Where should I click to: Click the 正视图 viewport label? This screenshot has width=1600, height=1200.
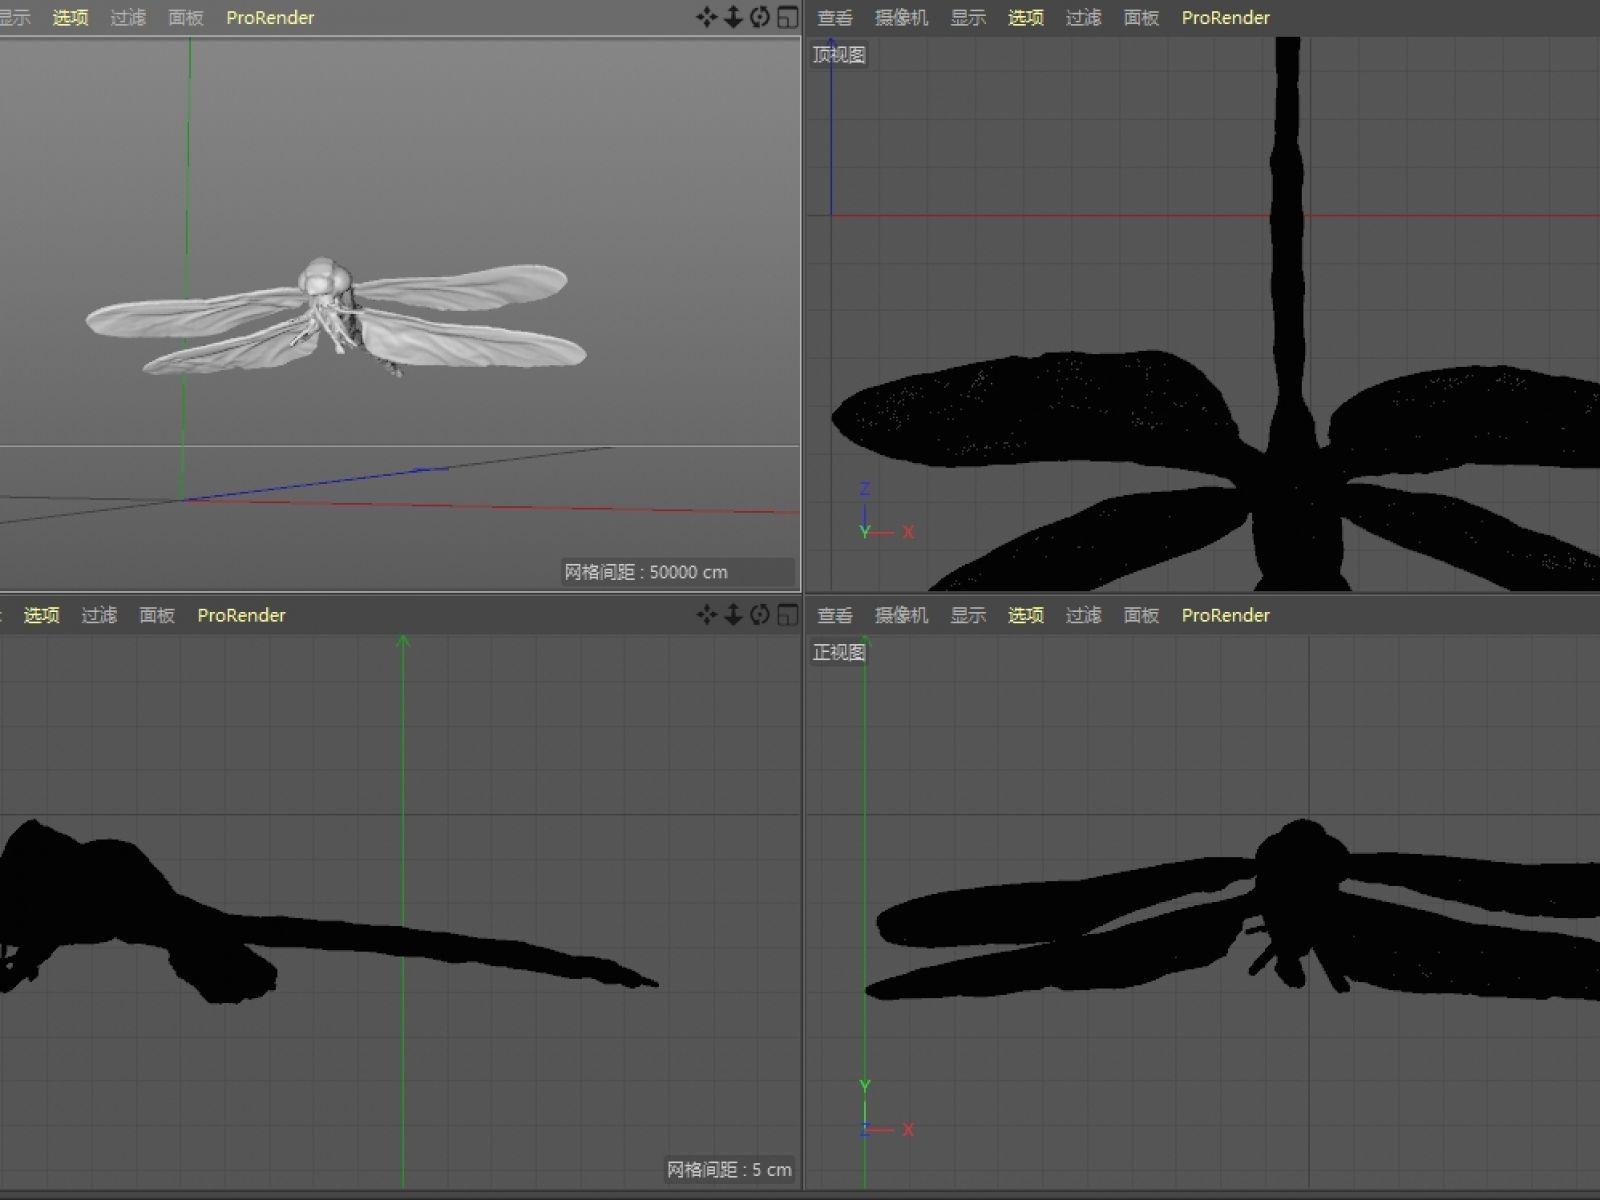click(839, 652)
